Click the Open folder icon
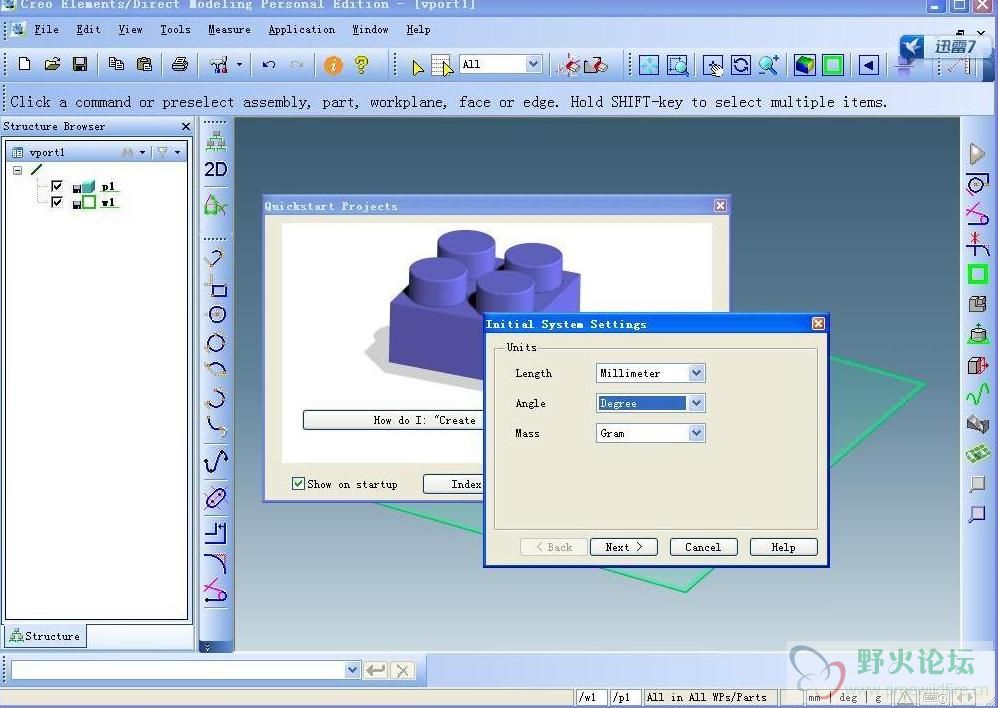 52,64
